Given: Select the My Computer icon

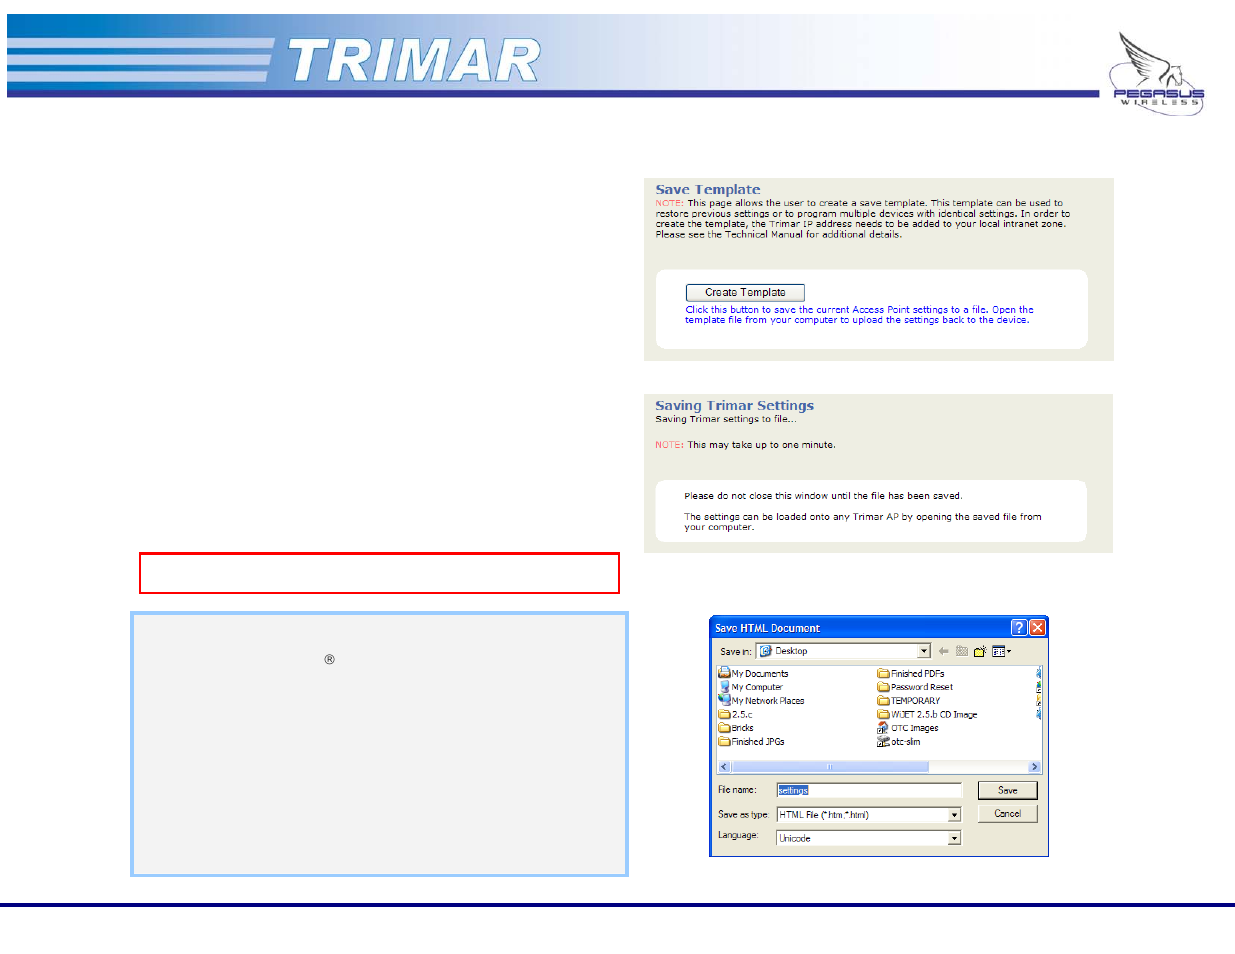Looking at the screenshot, I should [x=724, y=687].
